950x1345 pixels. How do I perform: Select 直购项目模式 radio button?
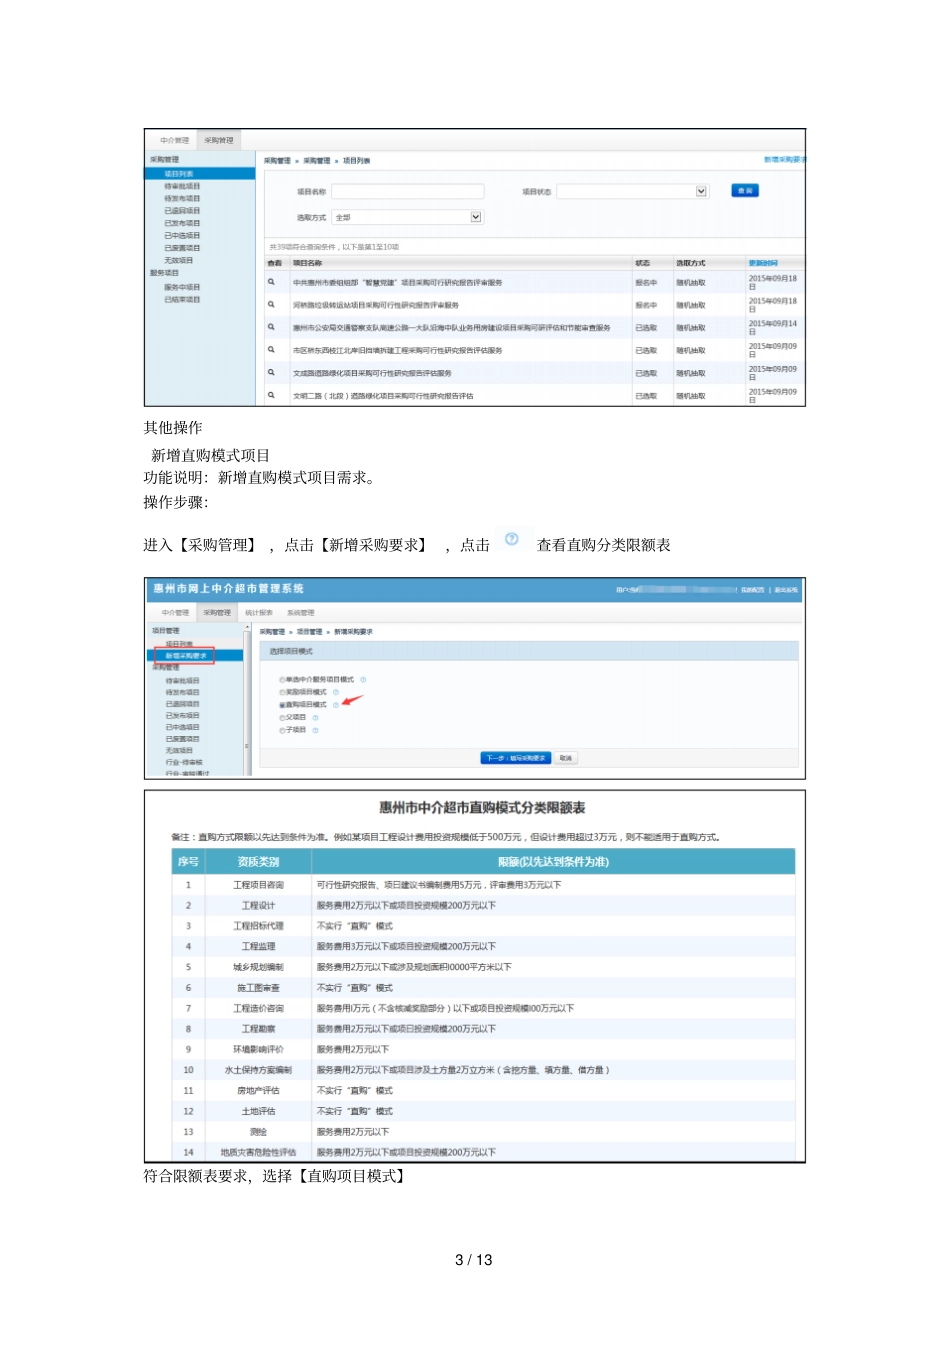[282, 705]
